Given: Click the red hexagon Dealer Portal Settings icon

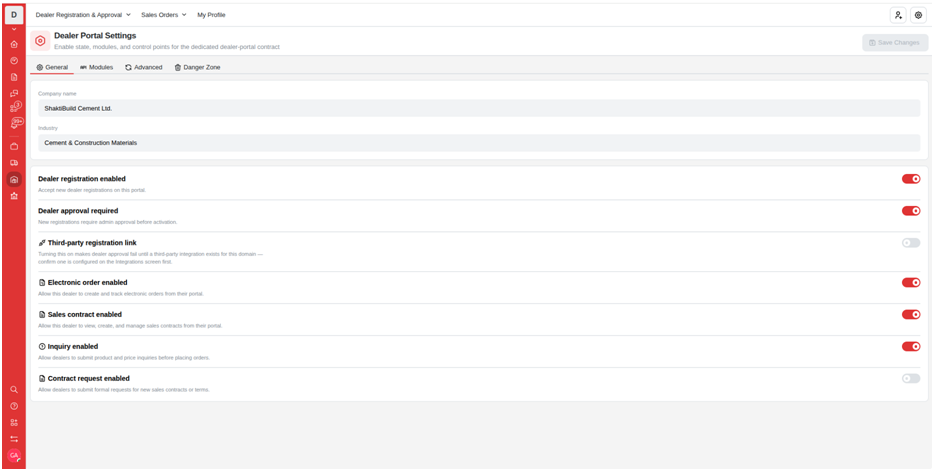Looking at the screenshot, I should click(40, 40).
